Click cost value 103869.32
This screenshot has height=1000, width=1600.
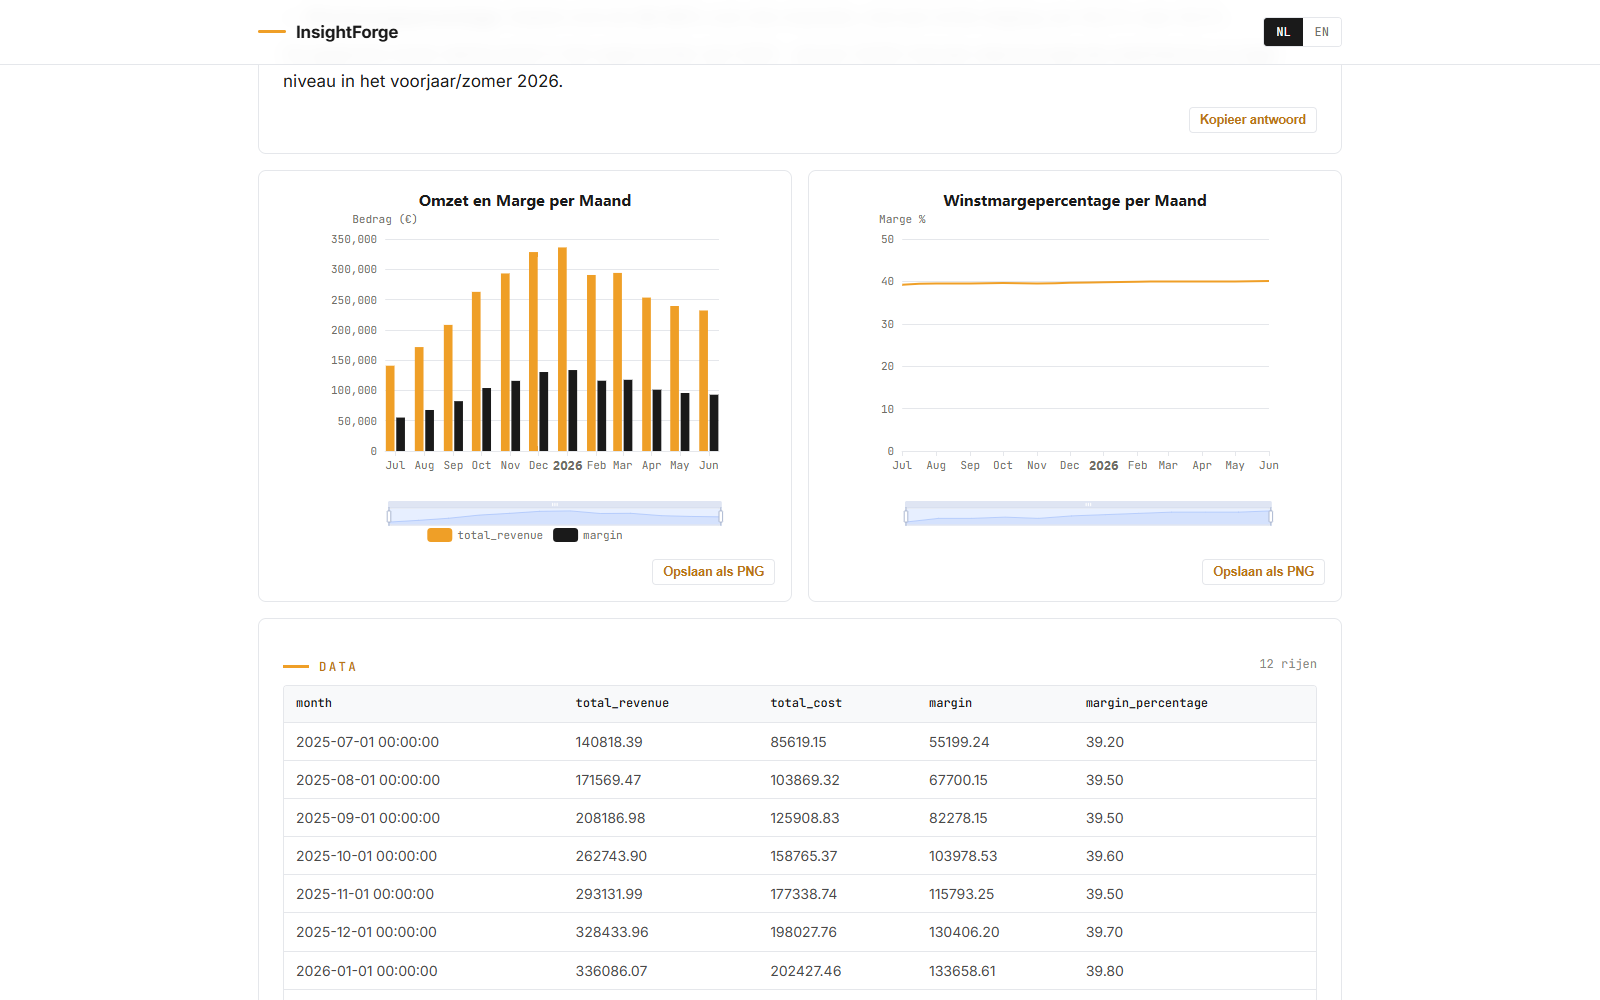(805, 780)
